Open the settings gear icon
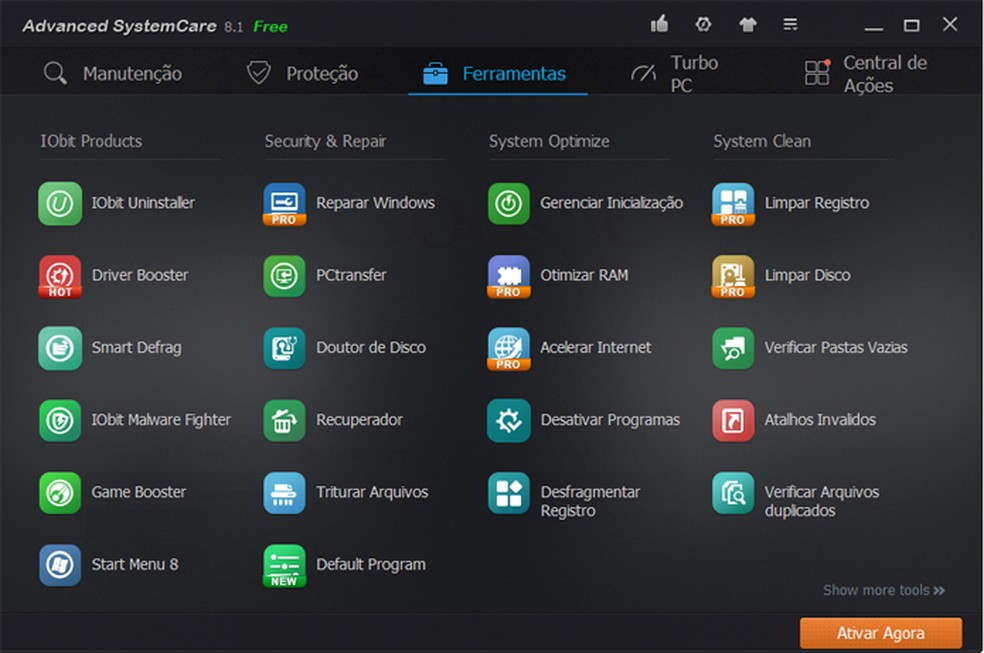This screenshot has height=653, width=984. click(703, 24)
